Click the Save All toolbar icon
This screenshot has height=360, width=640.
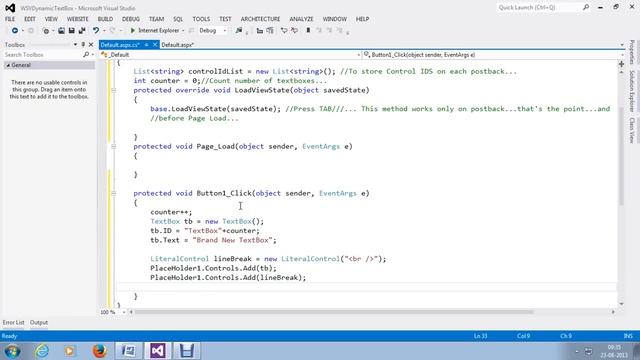pyautogui.click(x=82, y=31)
